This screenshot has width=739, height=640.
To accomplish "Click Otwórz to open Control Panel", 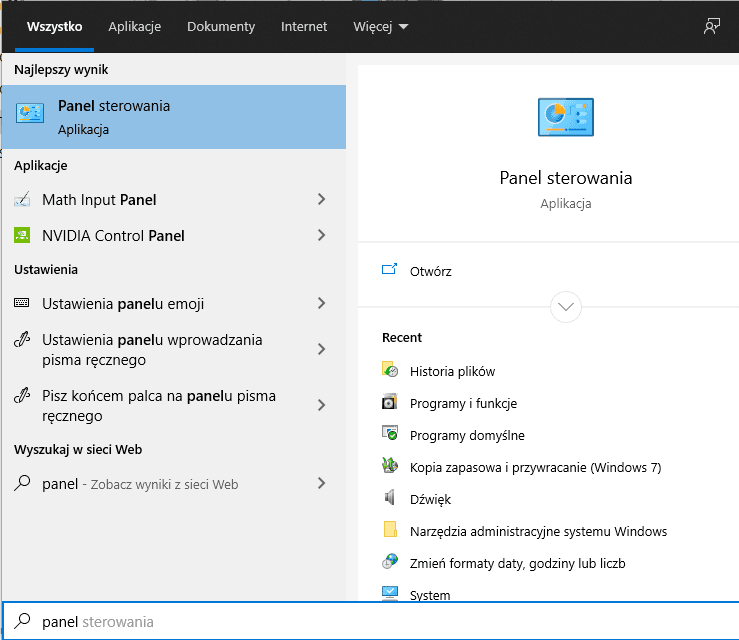I will click(430, 271).
